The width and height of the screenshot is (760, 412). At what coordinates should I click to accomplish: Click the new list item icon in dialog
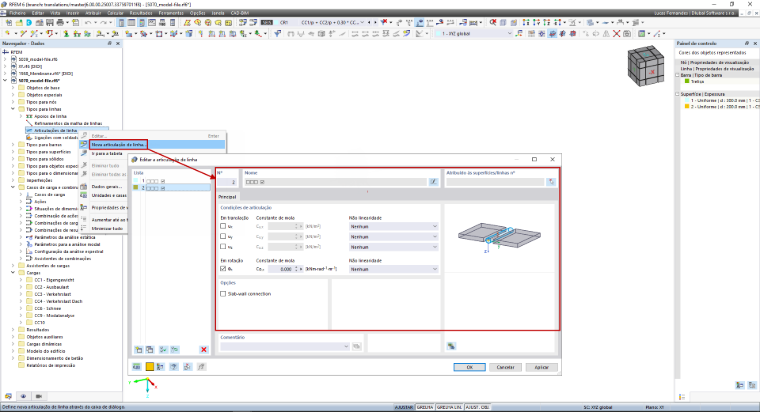[x=139, y=349]
